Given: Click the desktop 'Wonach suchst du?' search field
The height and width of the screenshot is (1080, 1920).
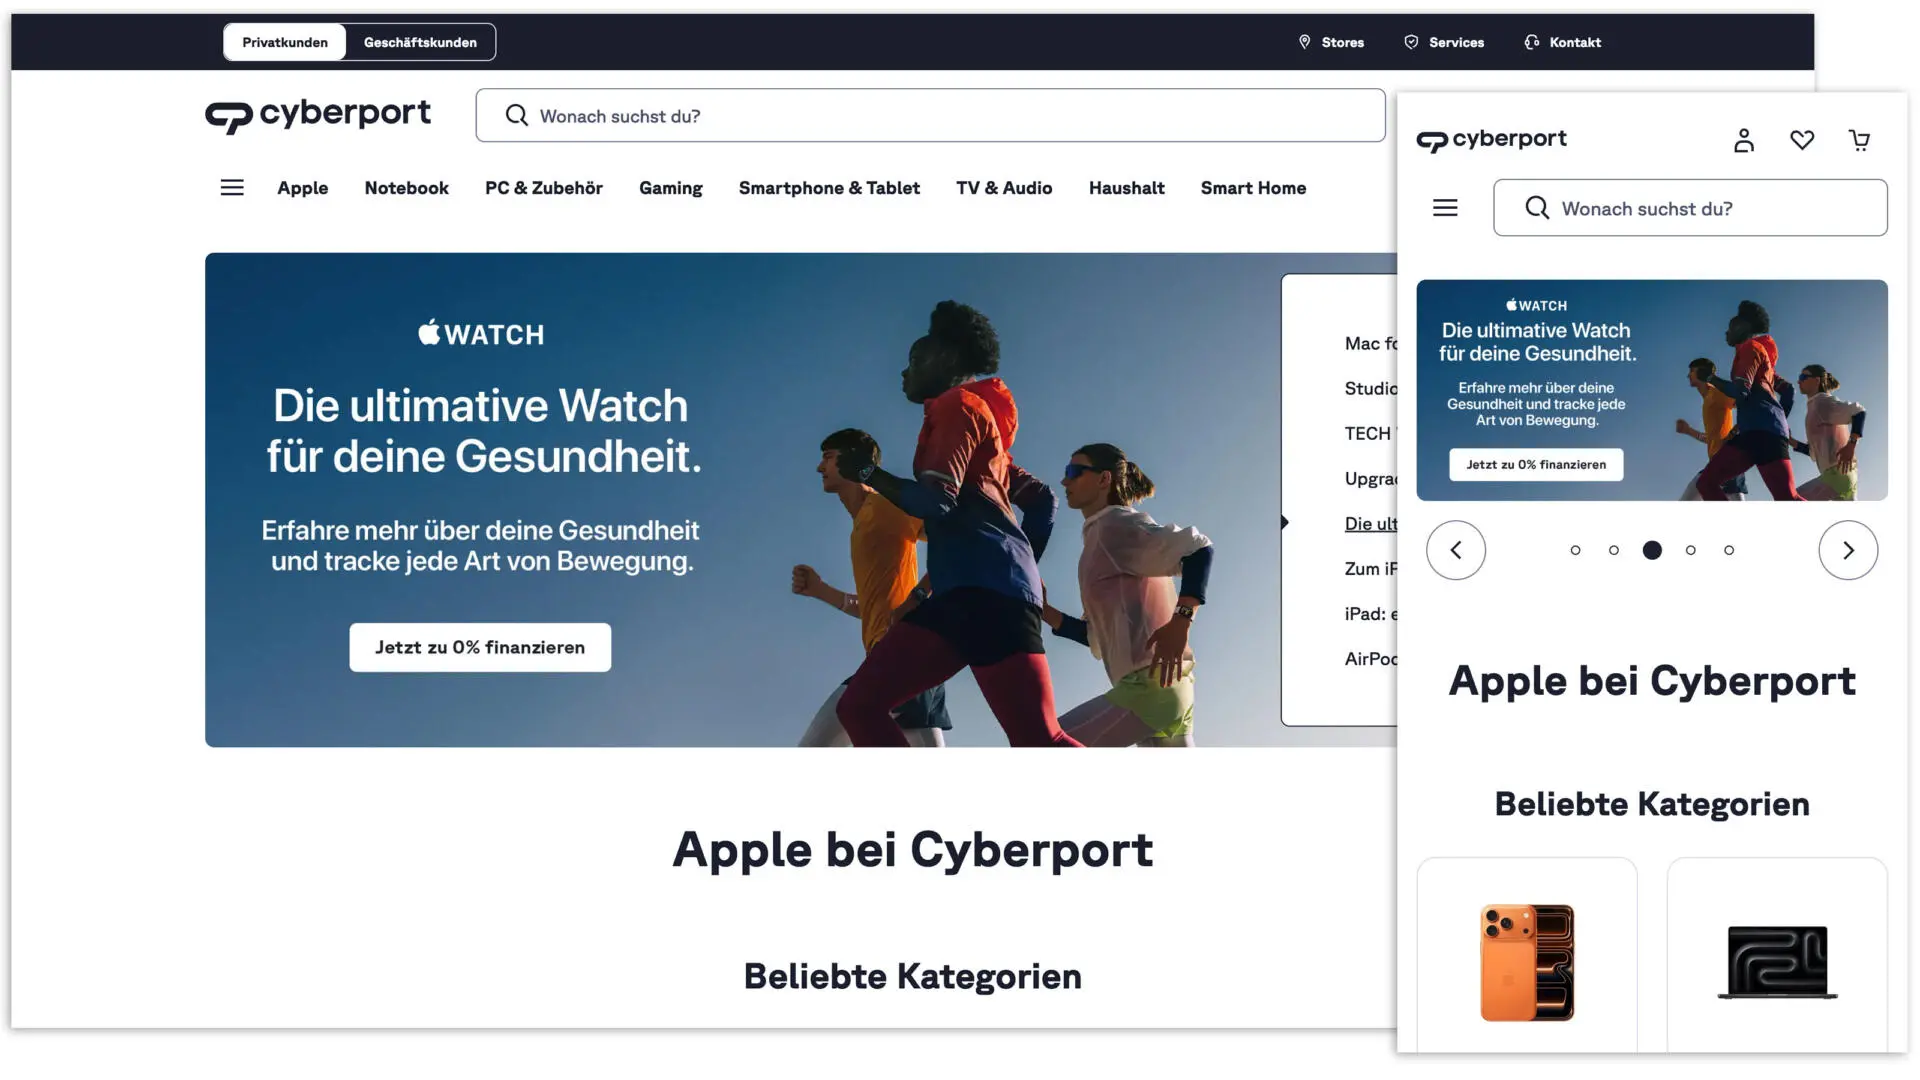Looking at the screenshot, I should pos(930,115).
